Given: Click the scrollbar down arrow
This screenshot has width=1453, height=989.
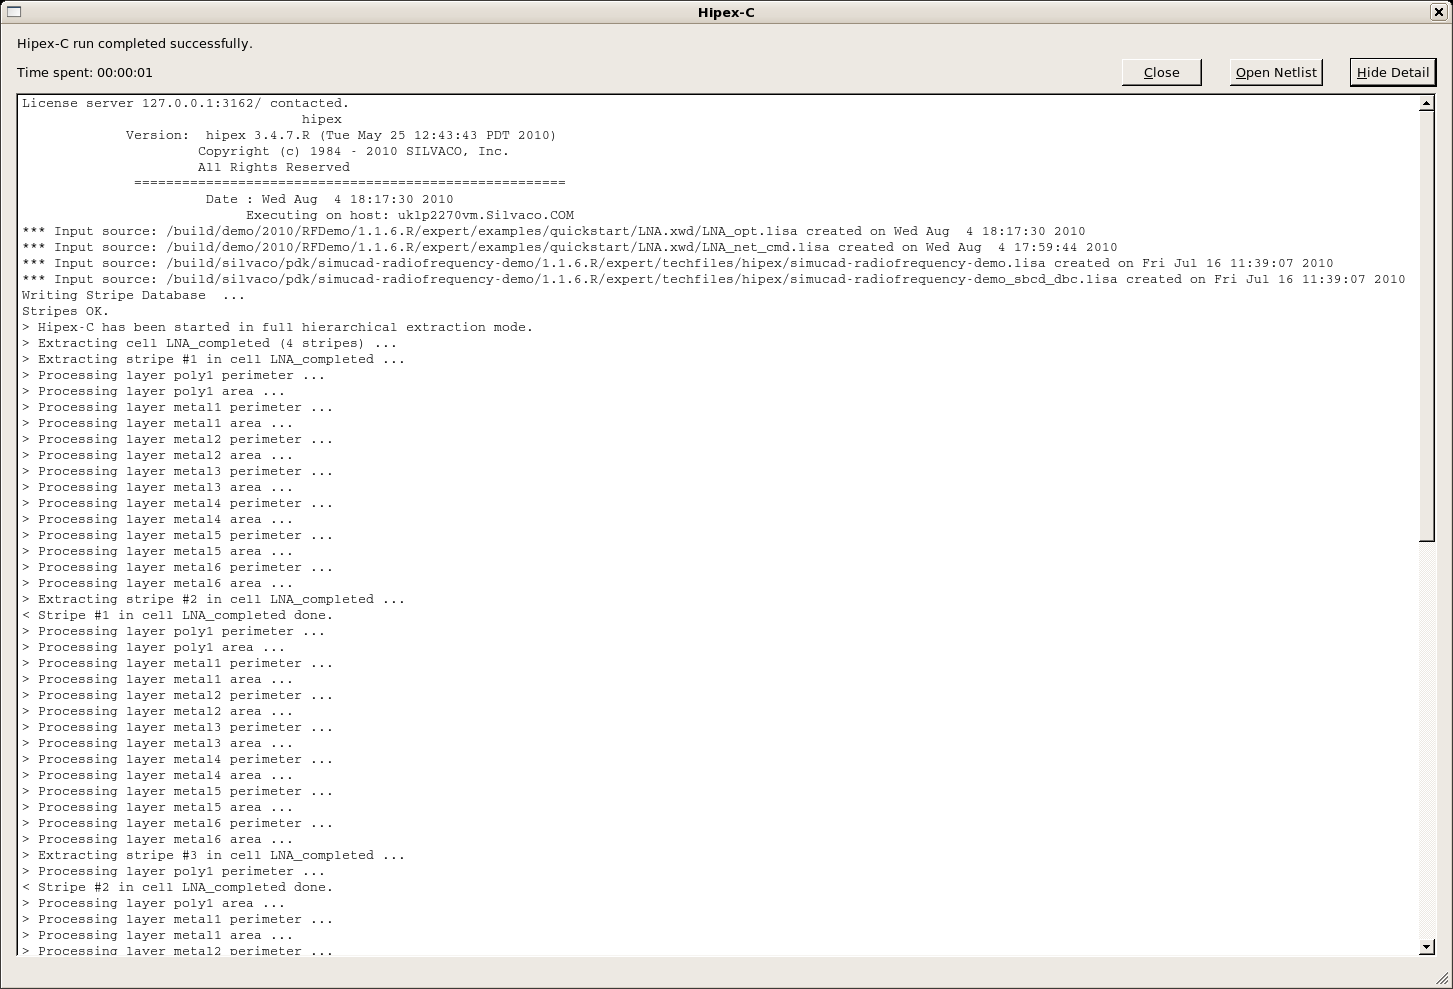Looking at the screenshot, I should (1427, 946).
